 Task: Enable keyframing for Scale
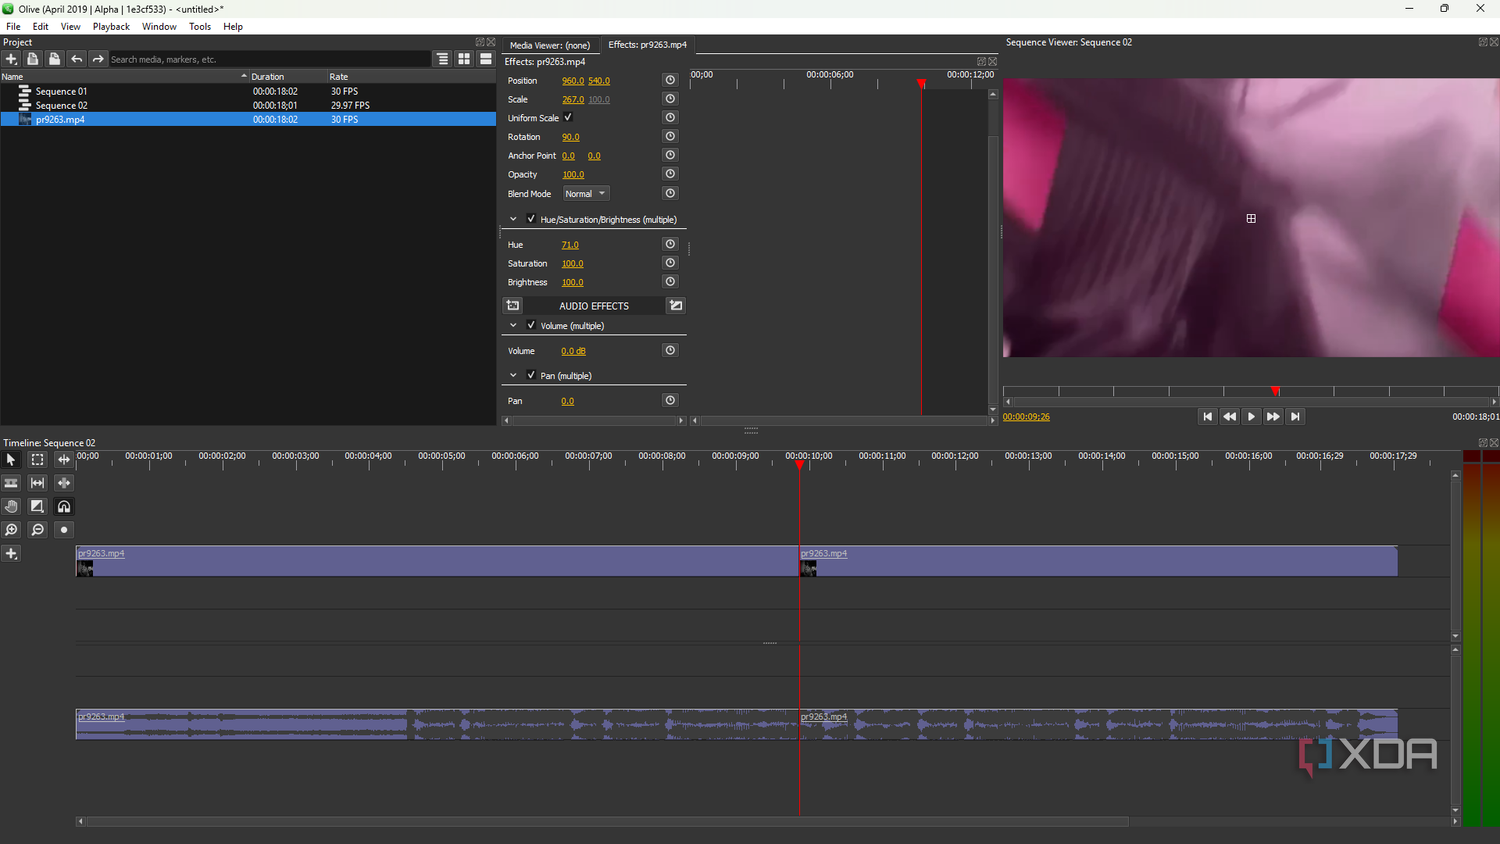point(670,99)
